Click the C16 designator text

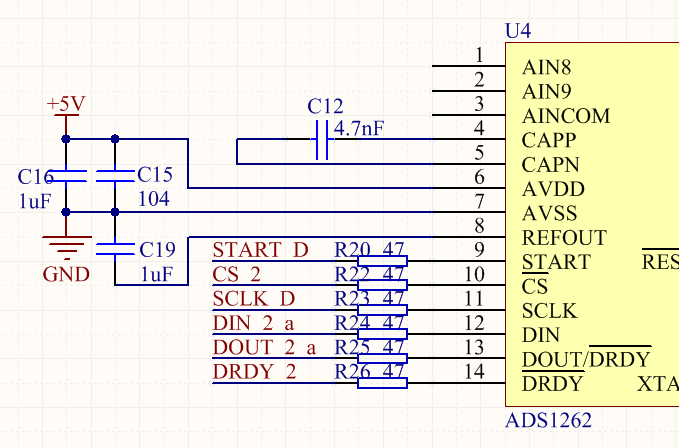click(35, 177)
